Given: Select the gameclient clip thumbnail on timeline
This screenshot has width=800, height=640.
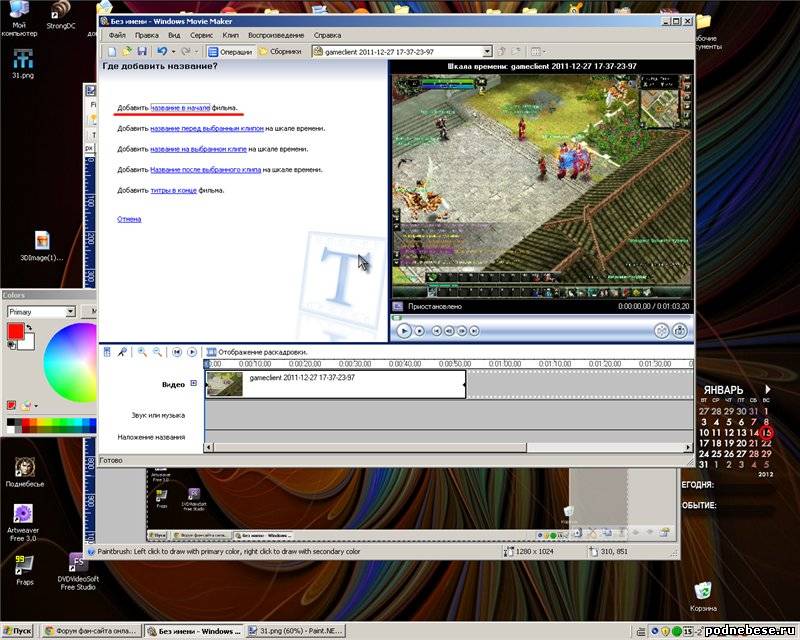Looking at the screenshot, I should click(x=224, y=384).
